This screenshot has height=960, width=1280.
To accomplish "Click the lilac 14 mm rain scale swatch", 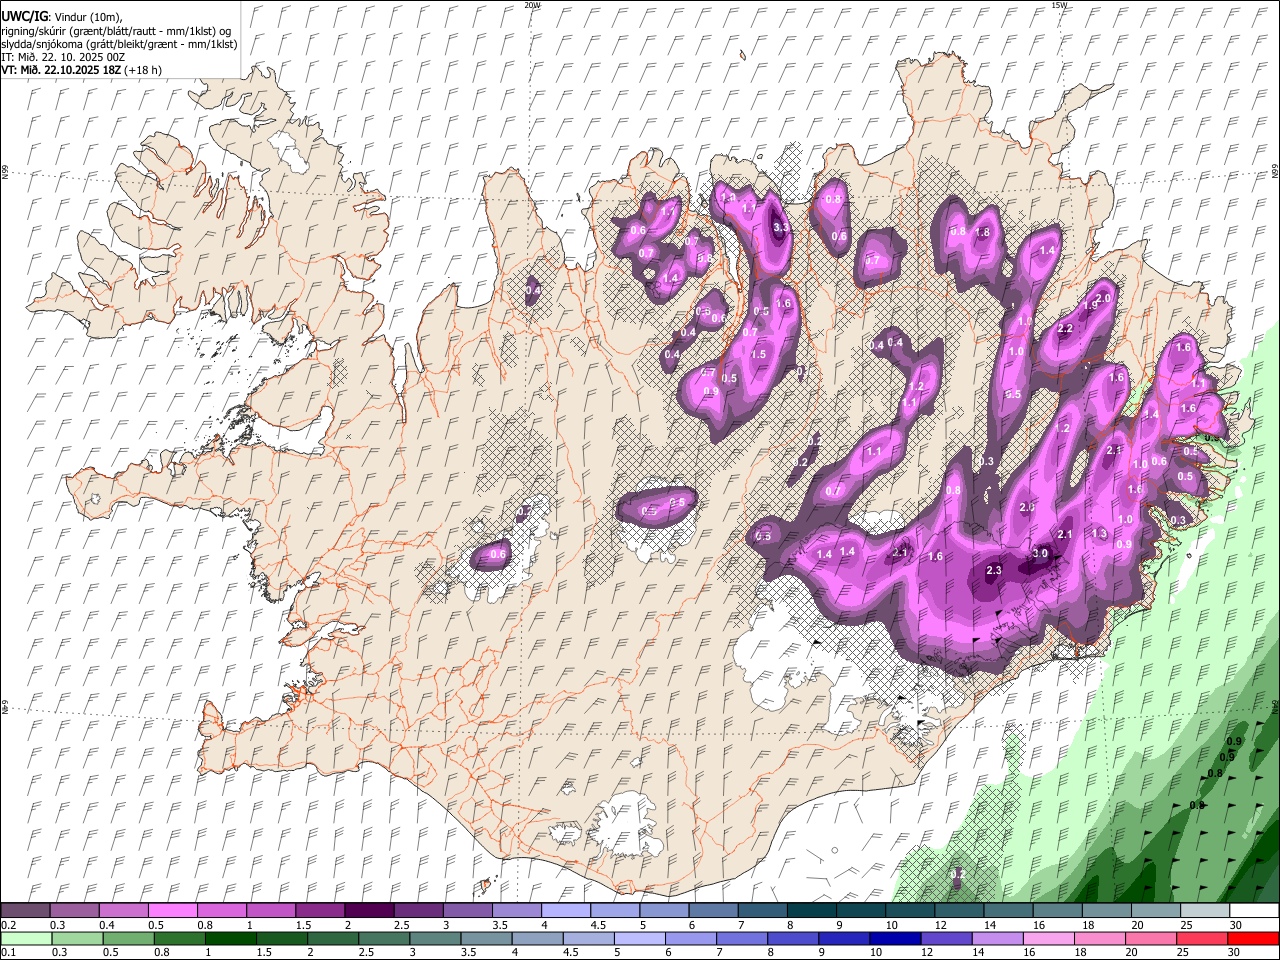I will click(996, 939).
